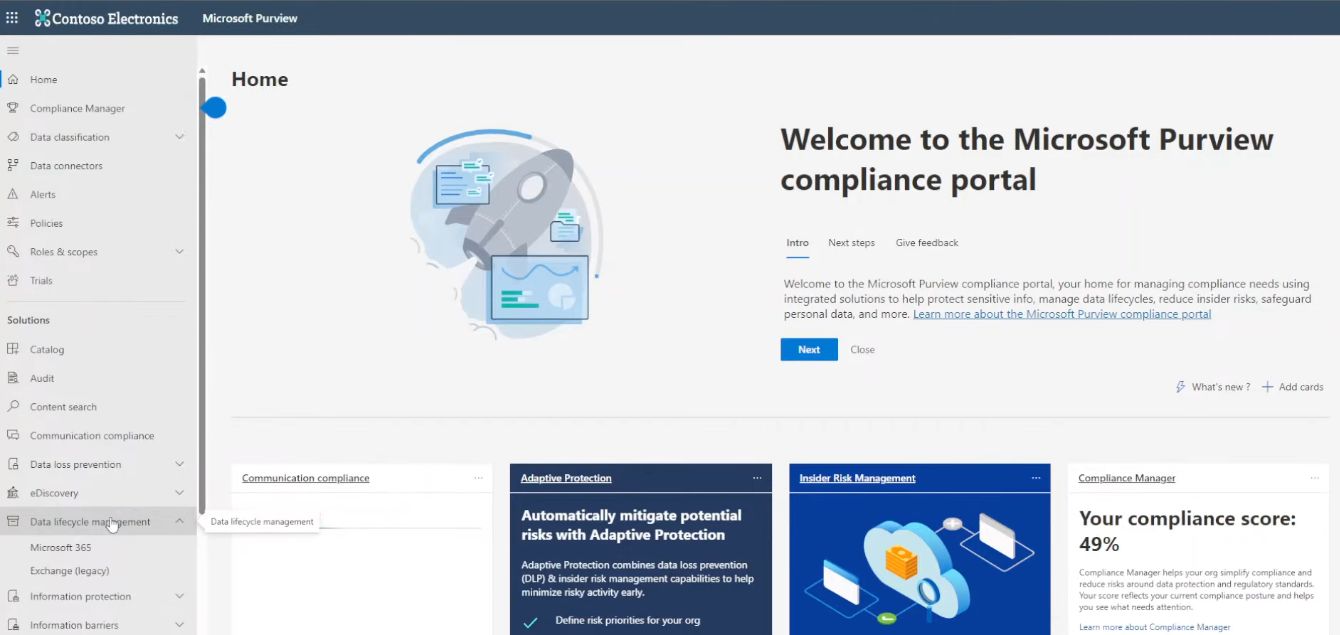Open the Give feedback tab

pos(926,242)
